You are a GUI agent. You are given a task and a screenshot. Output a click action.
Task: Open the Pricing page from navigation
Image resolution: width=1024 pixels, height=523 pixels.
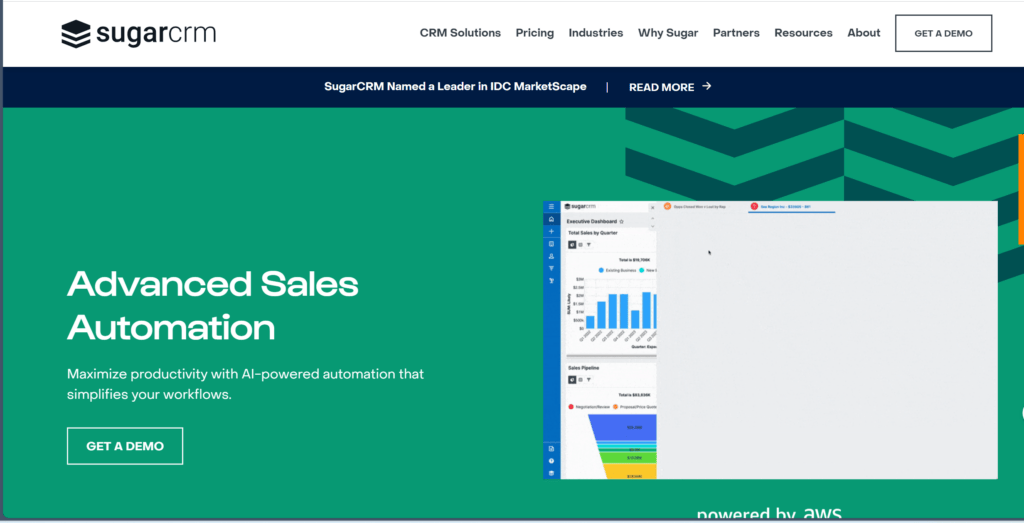pos(535,33)
